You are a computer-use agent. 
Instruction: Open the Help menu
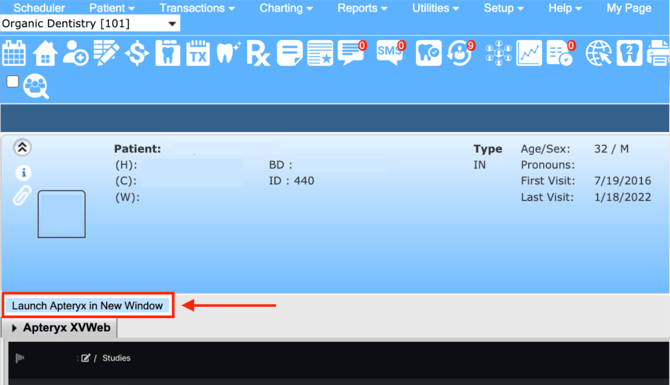pos(565,8)
